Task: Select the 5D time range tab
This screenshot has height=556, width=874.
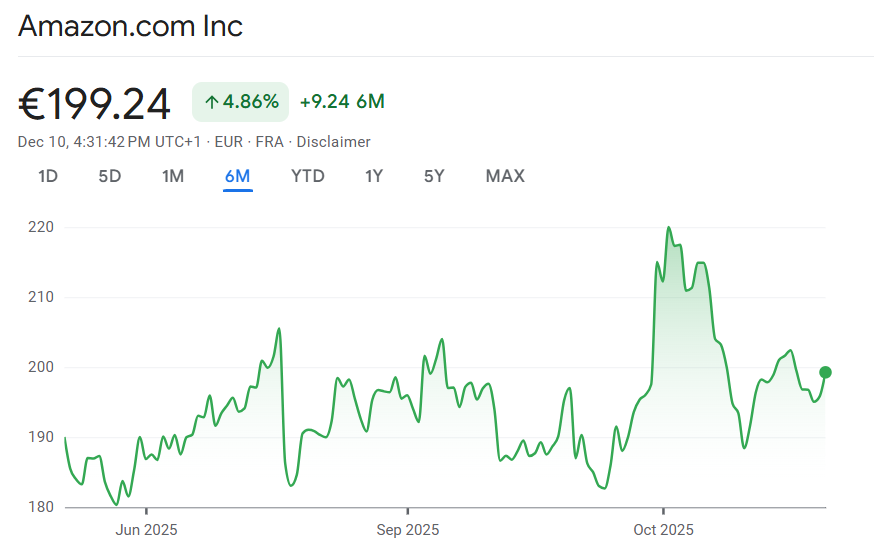Action: (x=110, y=177)
